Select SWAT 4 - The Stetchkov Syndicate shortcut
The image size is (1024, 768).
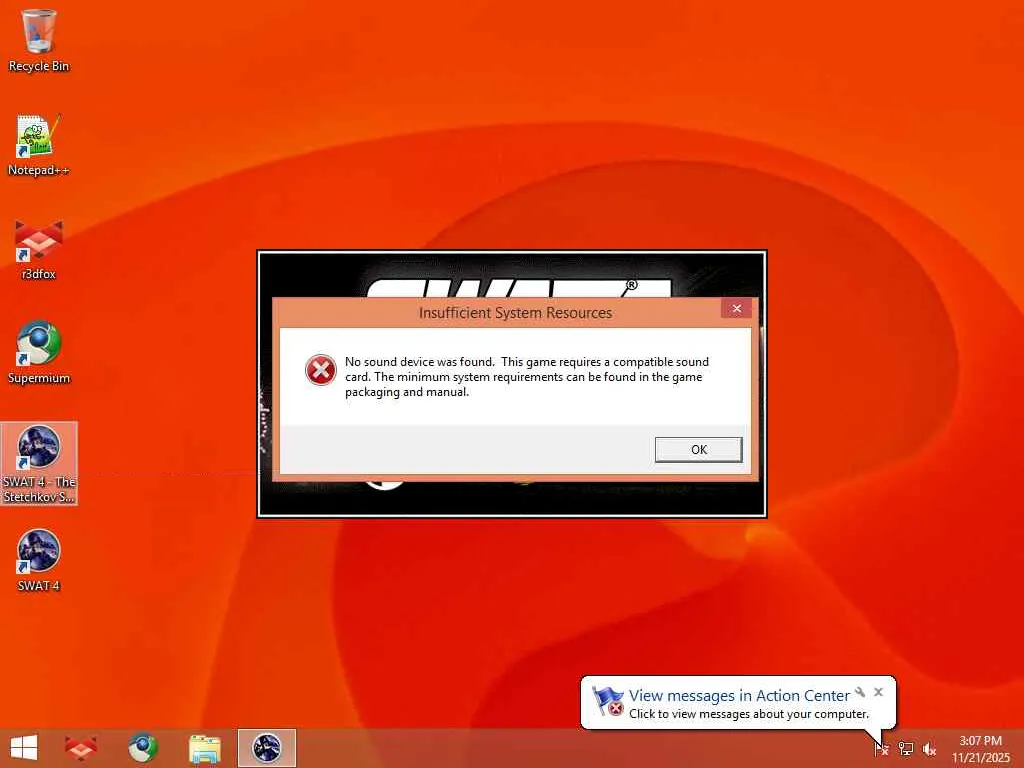39,464
